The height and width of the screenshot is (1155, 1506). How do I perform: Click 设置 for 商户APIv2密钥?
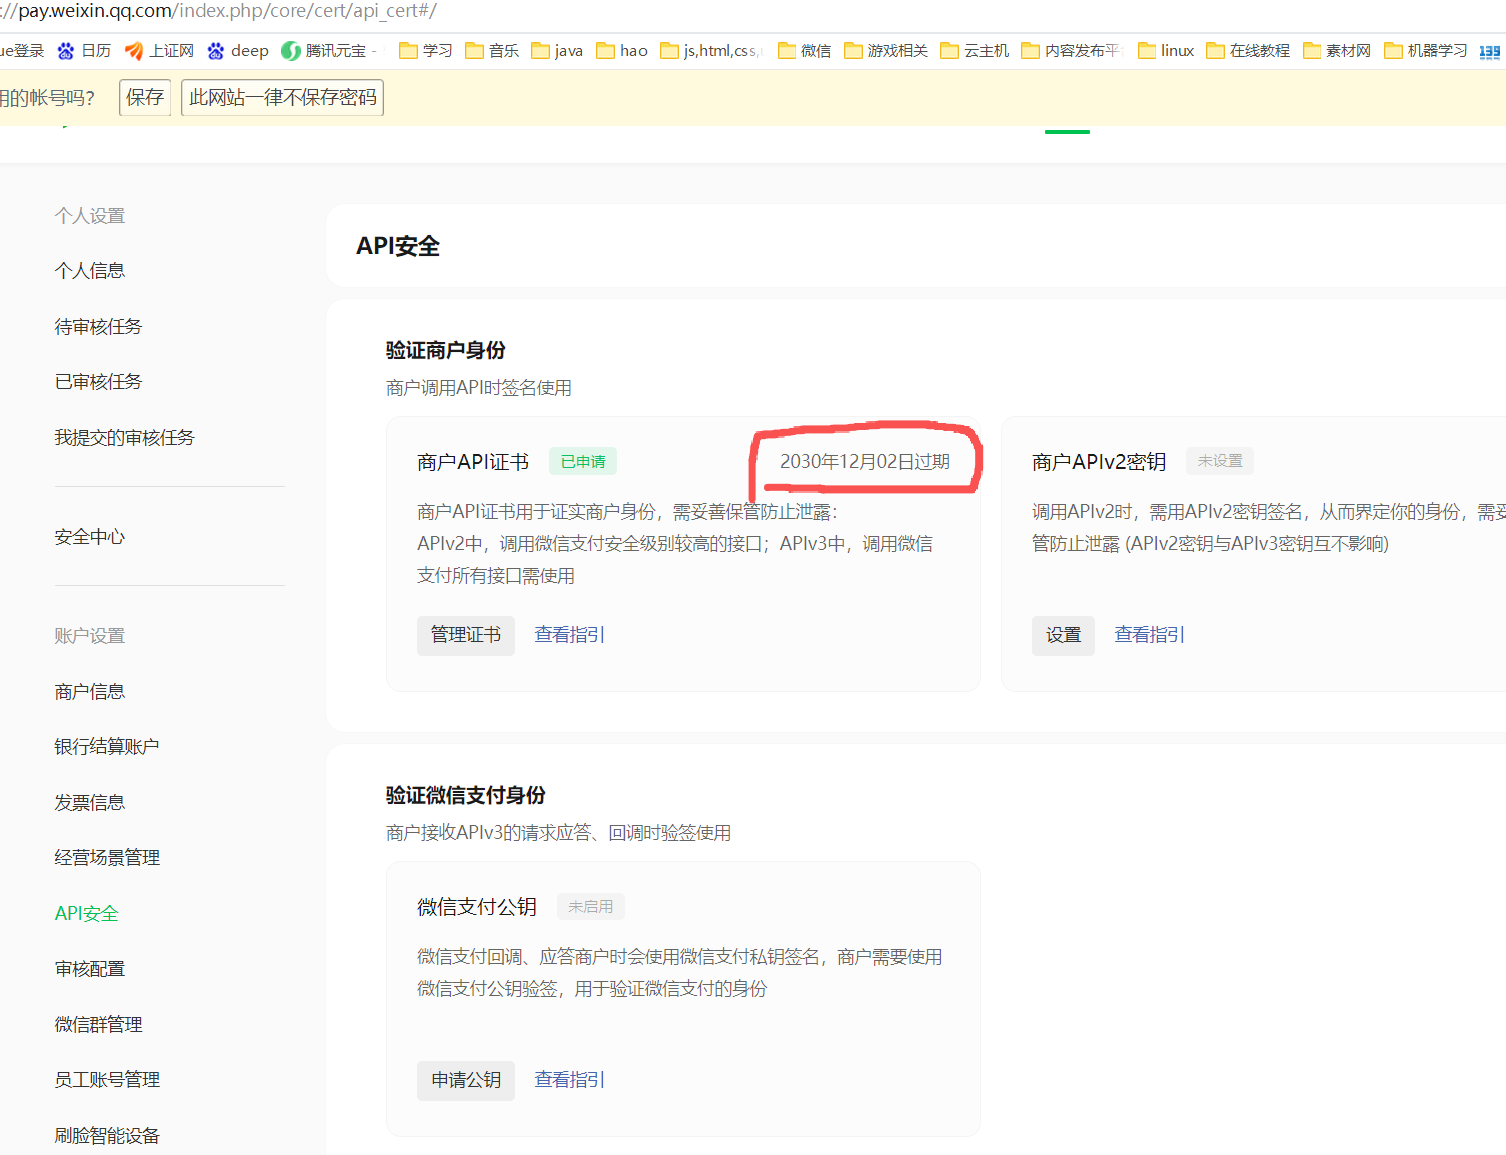click(x=1063, y=635)
